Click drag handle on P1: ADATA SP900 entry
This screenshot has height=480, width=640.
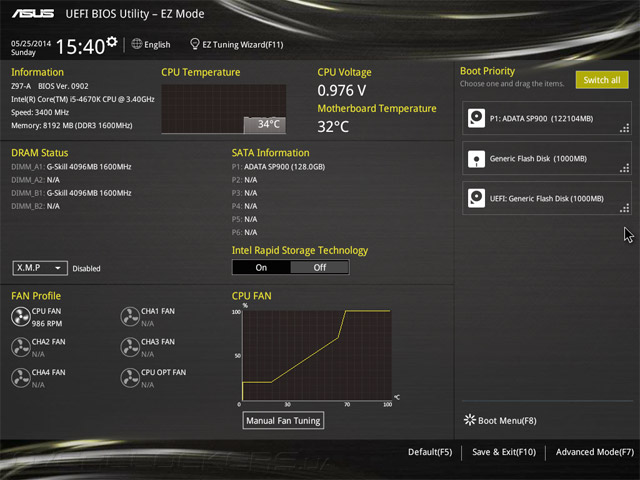click(x=624, y=129)
